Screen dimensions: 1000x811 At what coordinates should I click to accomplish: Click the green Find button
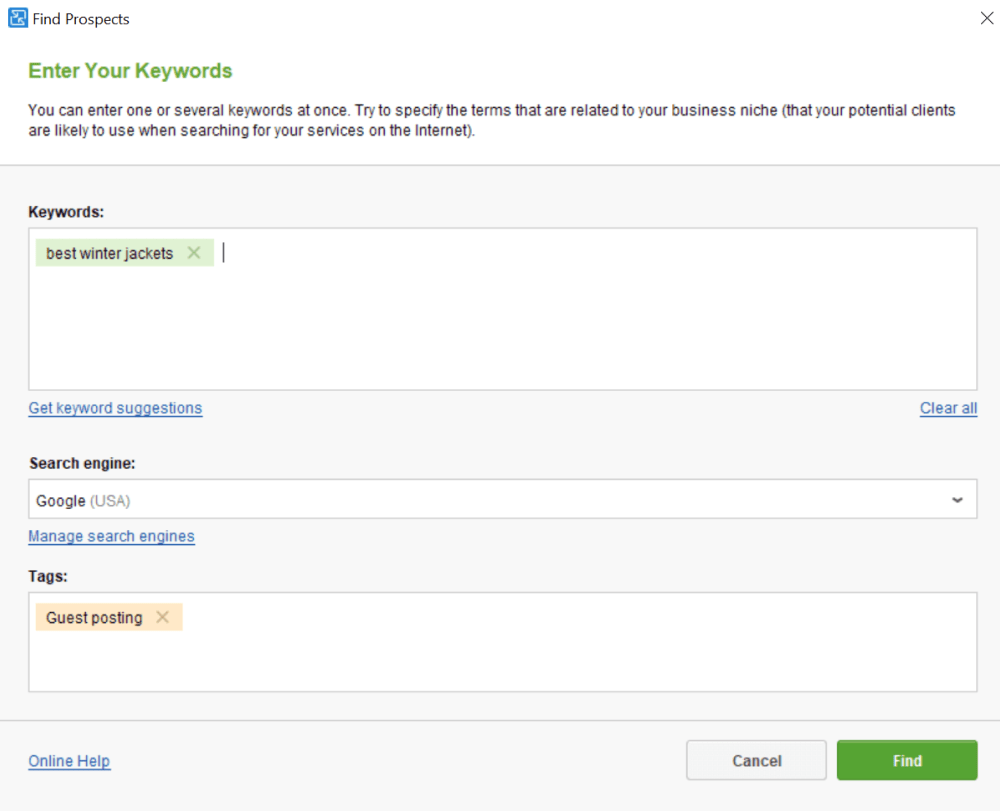907,760
